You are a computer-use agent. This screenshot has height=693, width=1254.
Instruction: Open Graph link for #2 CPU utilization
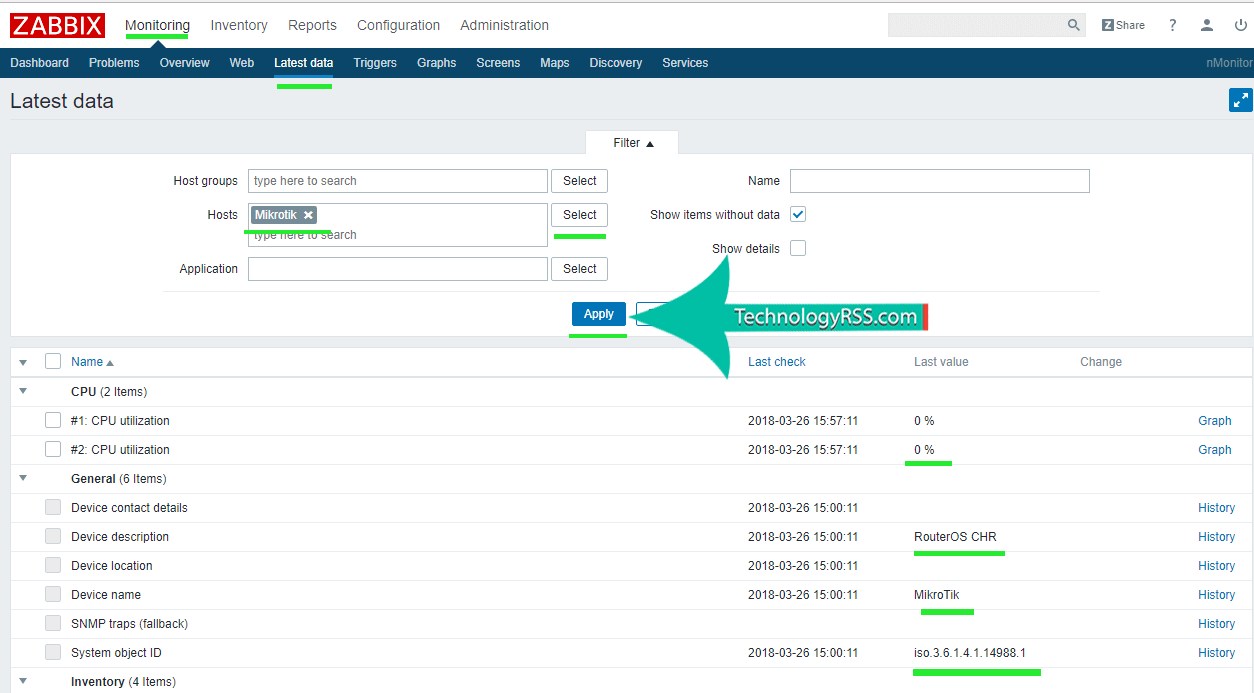[1214, 450]
